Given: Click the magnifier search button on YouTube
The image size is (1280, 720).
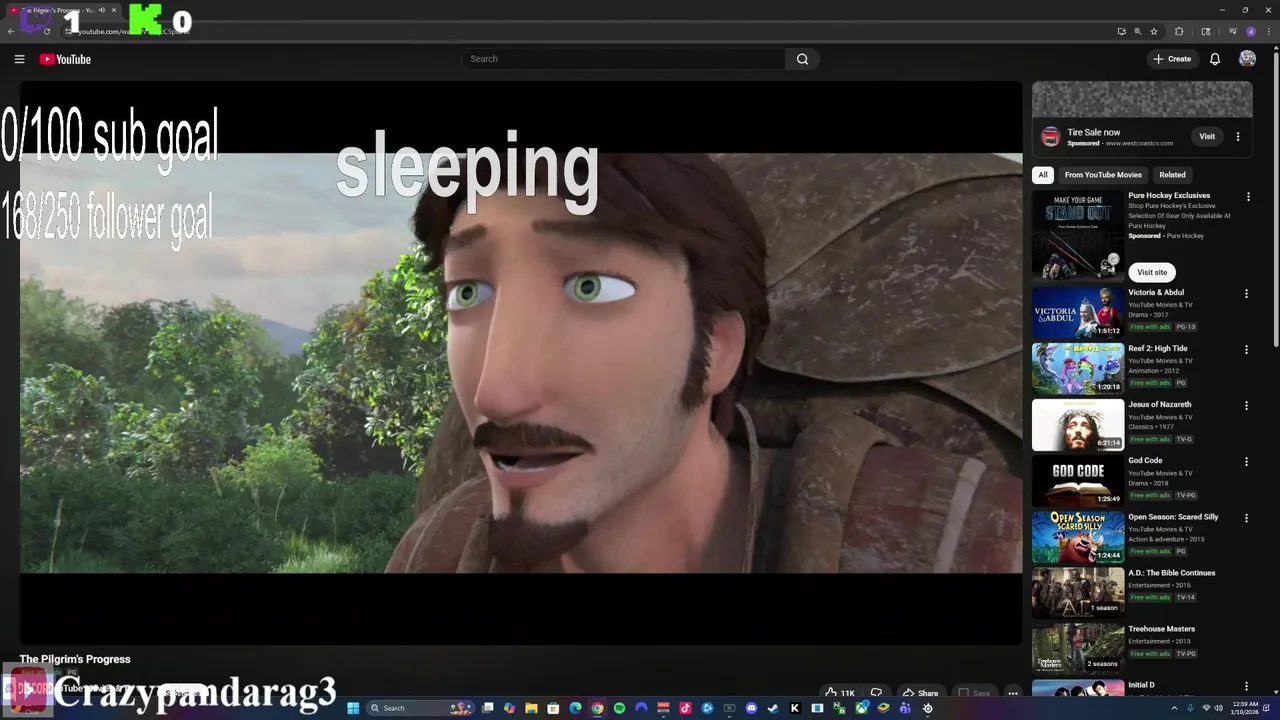Looking at the screenshot, I should (802, 59).
